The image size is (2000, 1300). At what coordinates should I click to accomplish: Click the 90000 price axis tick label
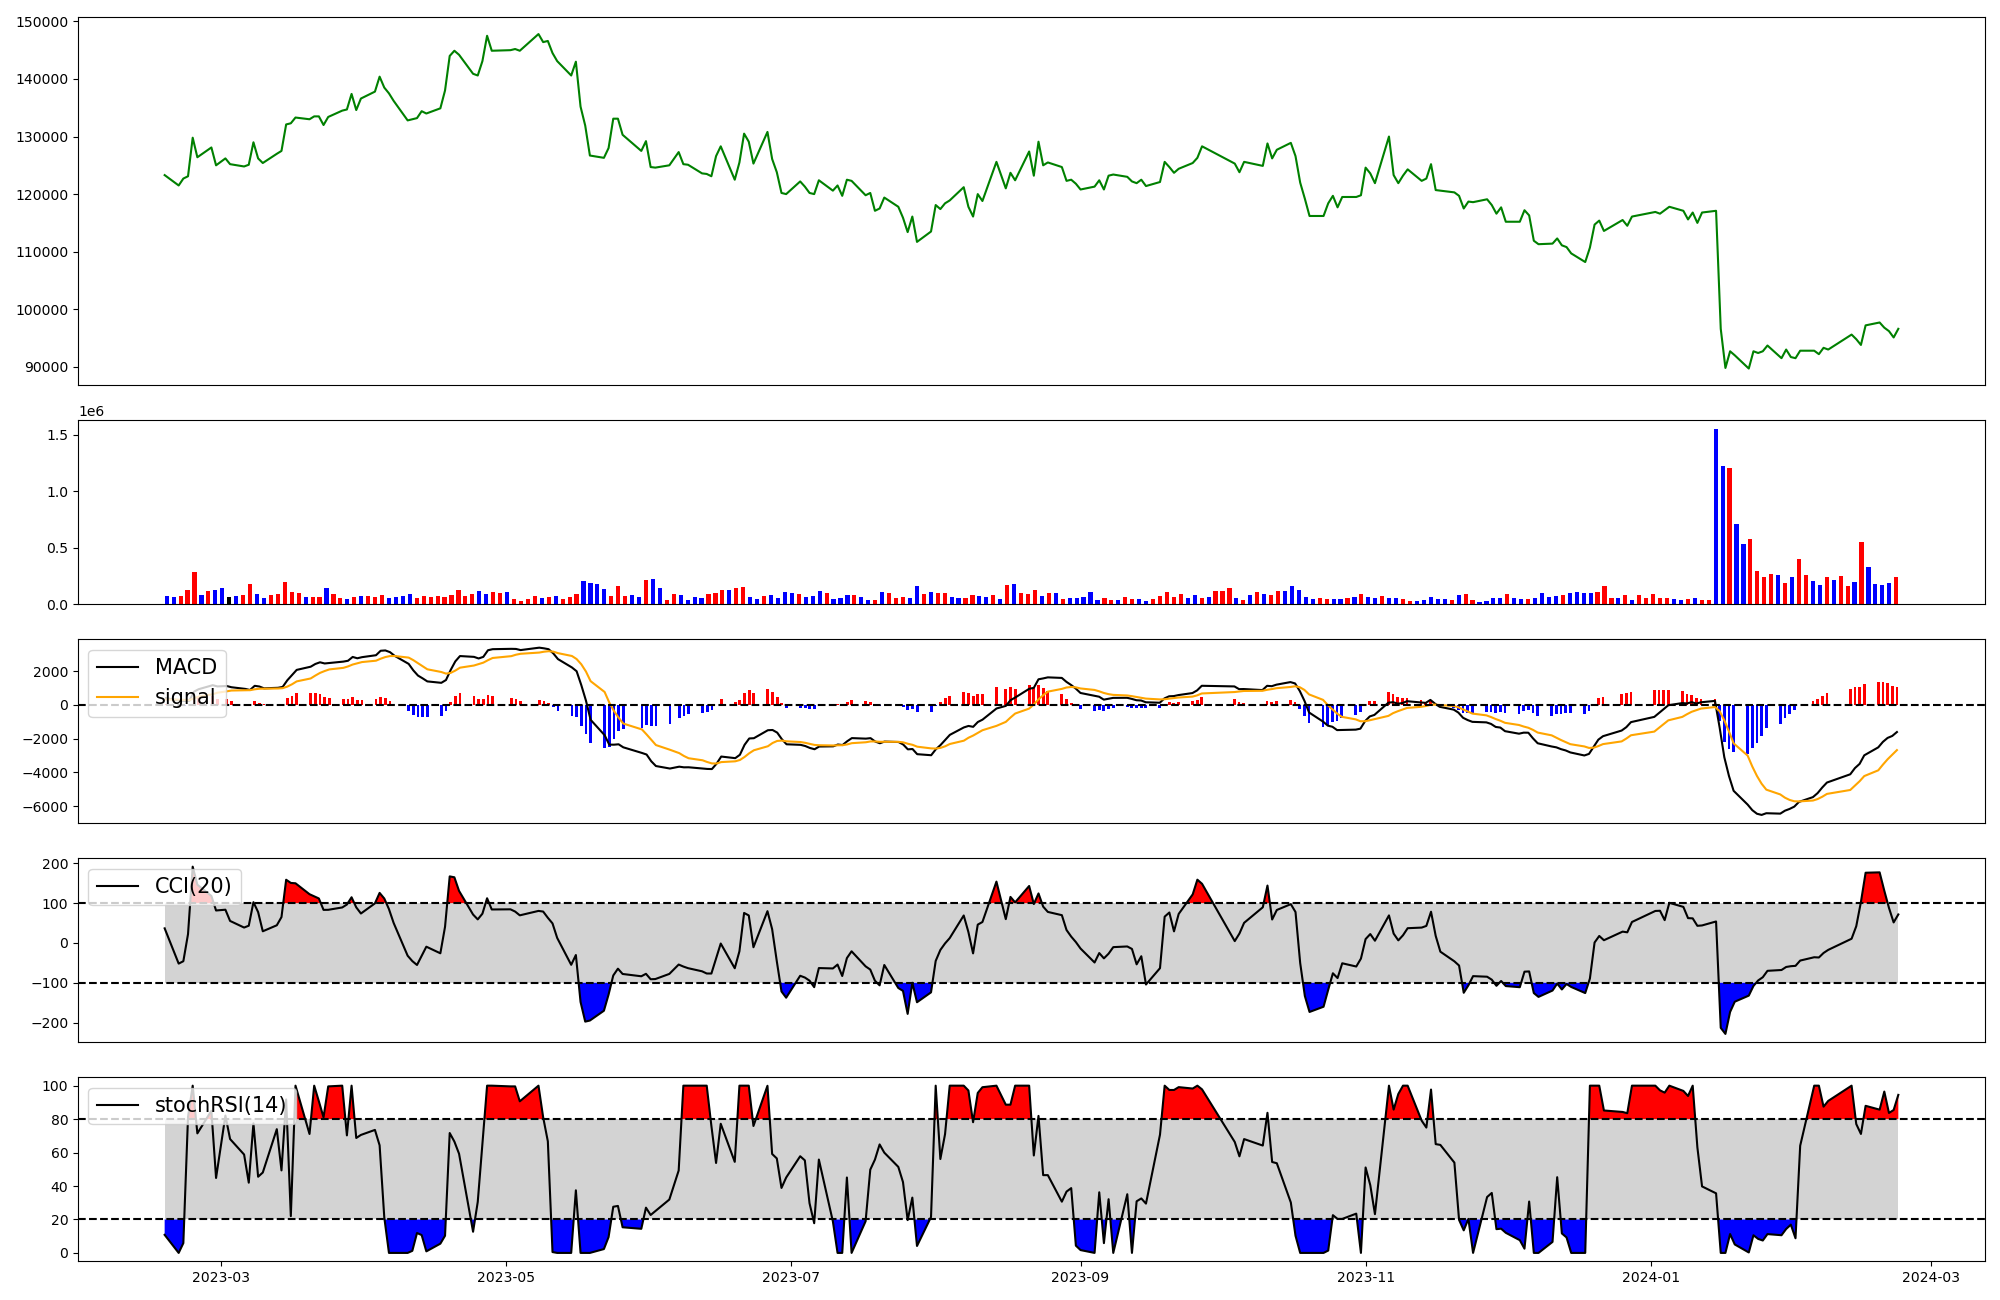(x=47, y=367)
